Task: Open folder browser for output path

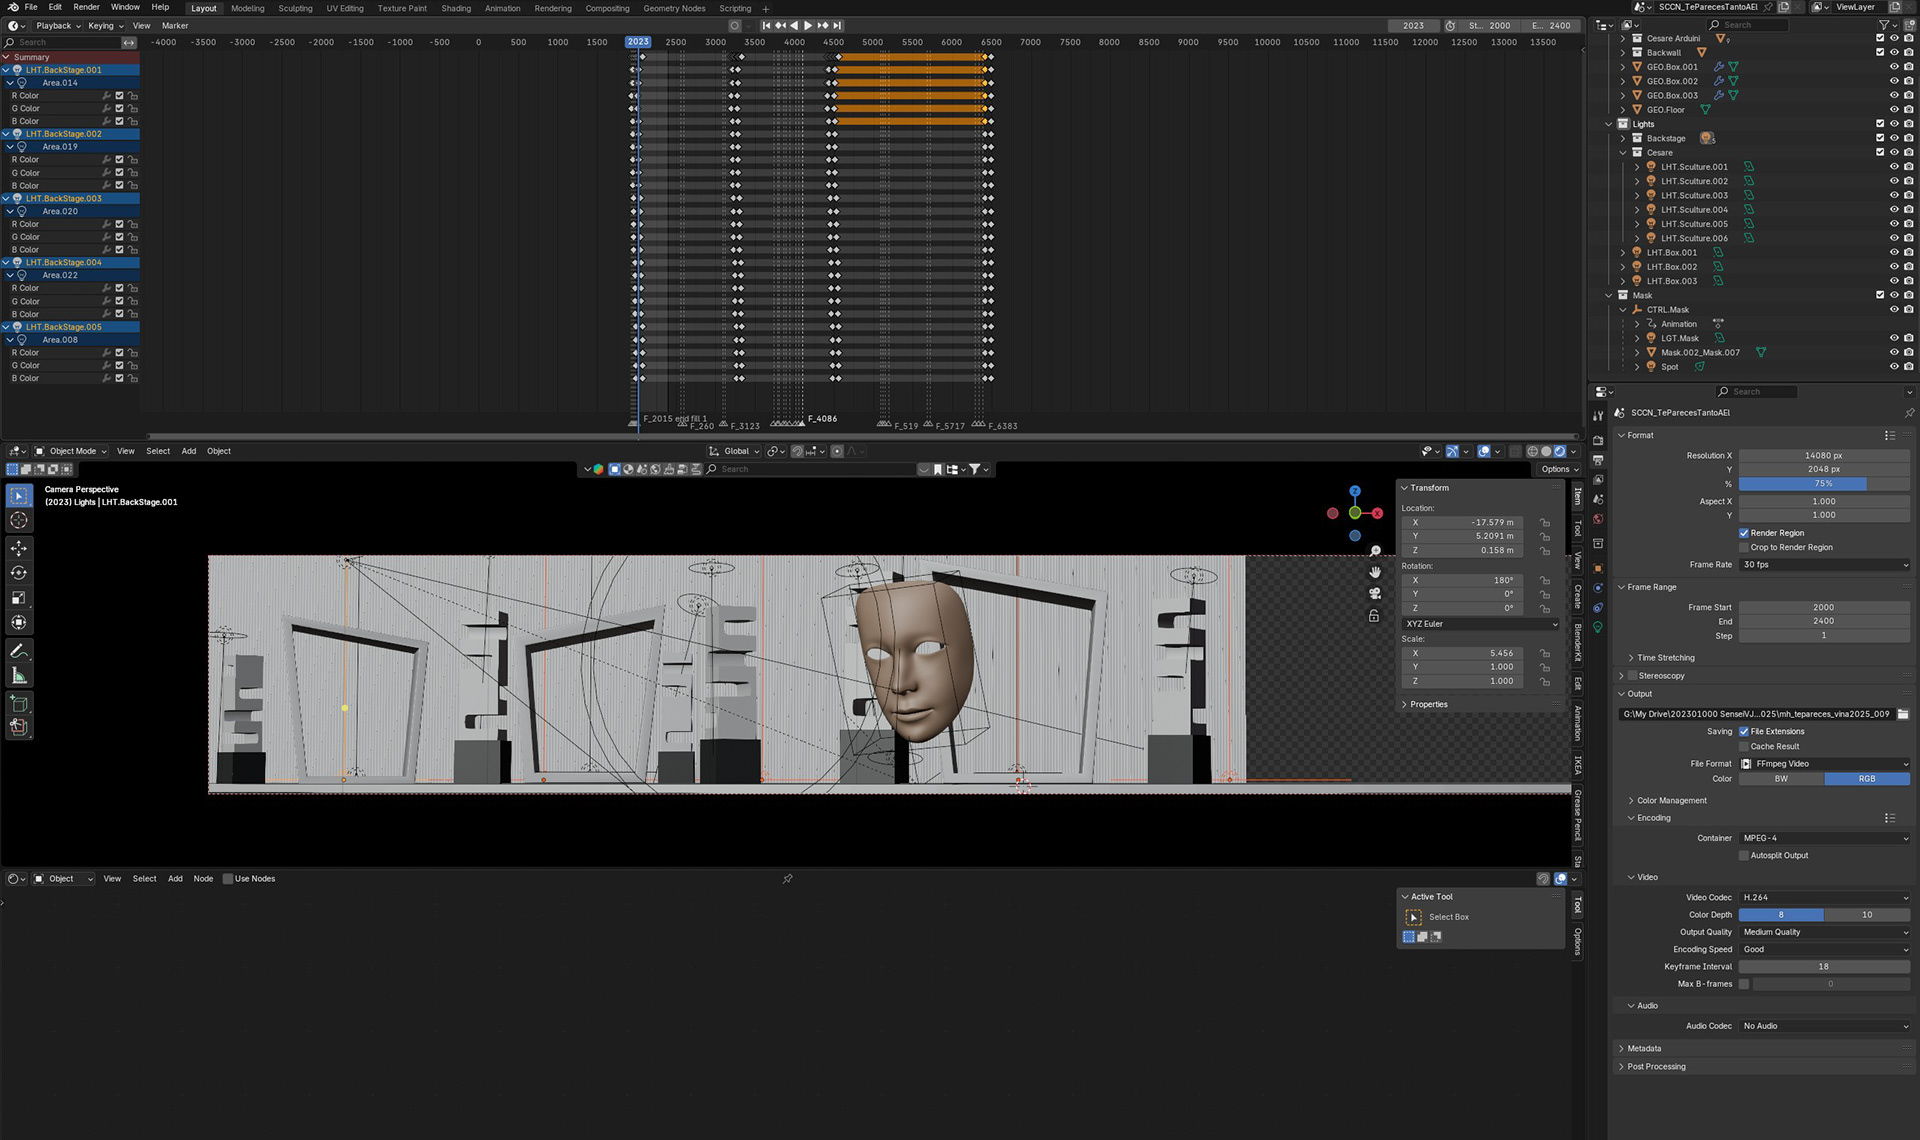Action: click(1903, 714)
